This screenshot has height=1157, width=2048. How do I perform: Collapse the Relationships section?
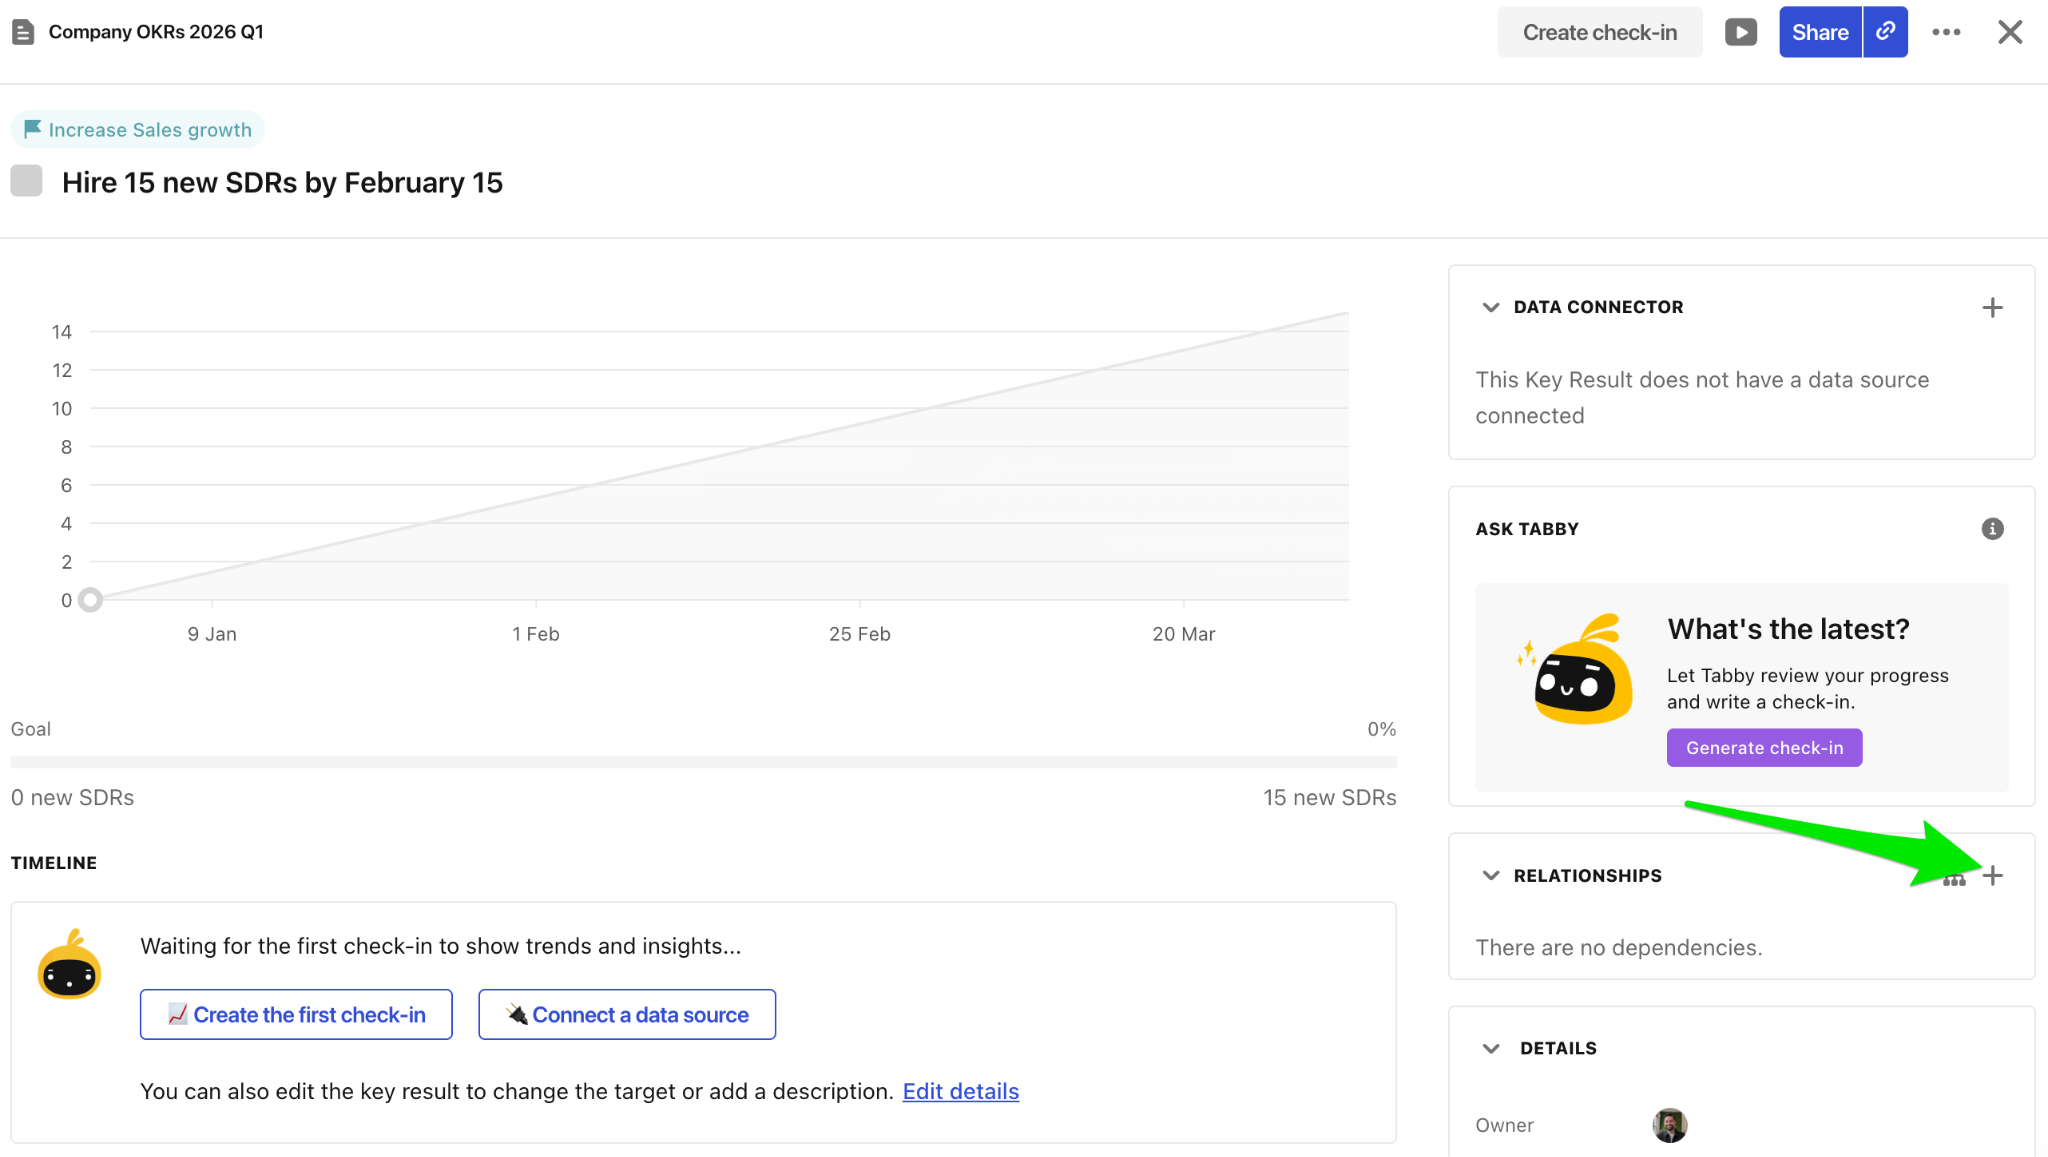point(1490,876)
